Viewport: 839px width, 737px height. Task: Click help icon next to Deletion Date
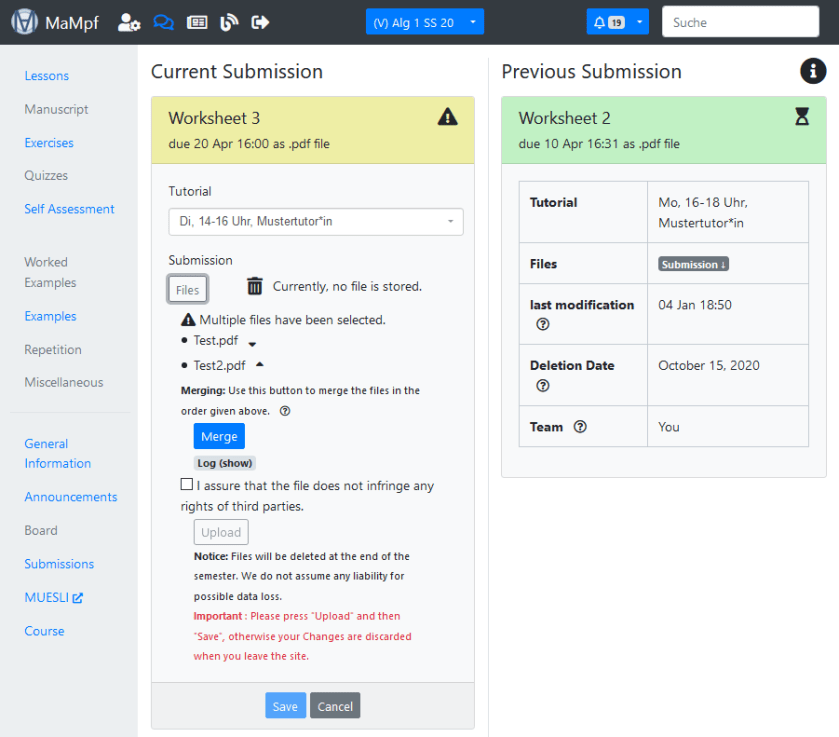[x=543, y=385]
